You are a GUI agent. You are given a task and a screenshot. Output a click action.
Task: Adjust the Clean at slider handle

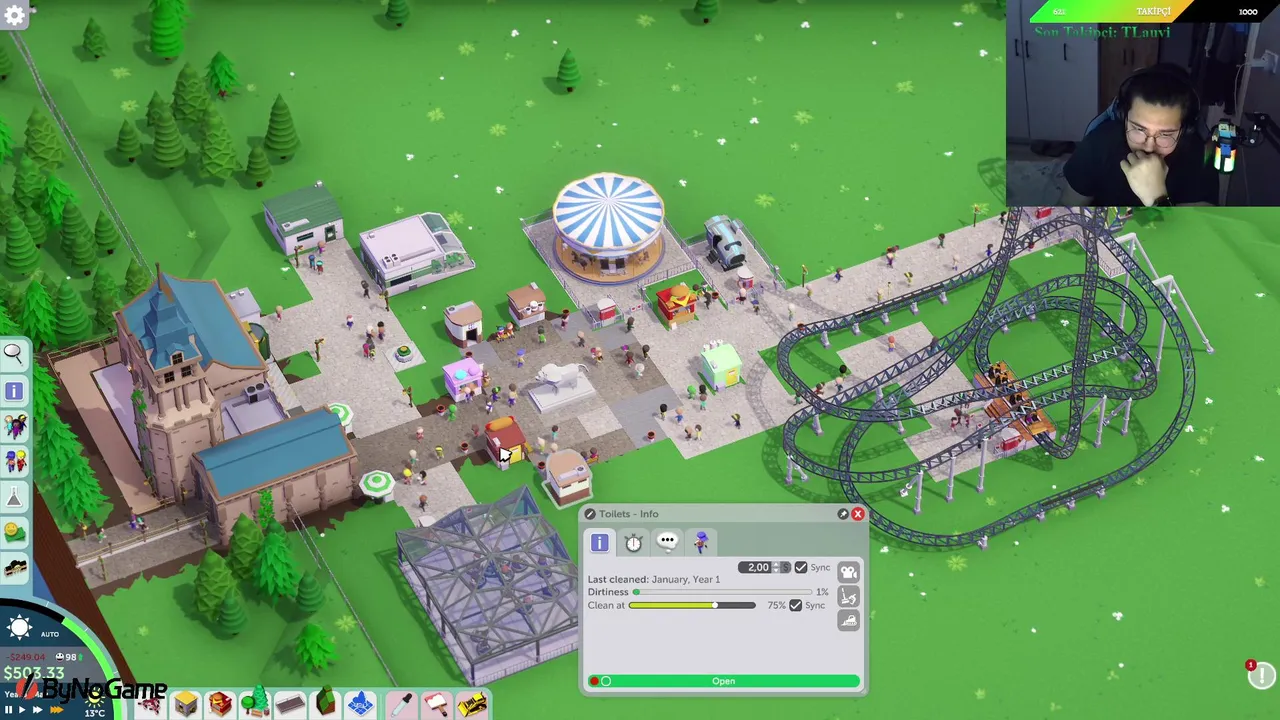(x=715, y=605)
